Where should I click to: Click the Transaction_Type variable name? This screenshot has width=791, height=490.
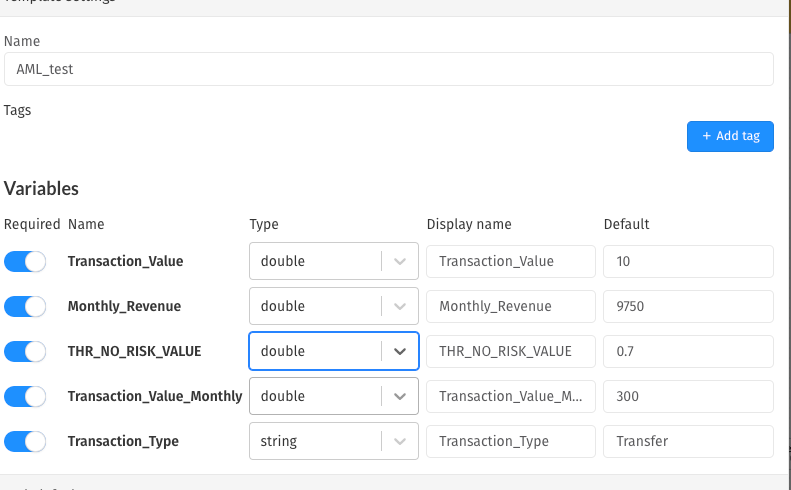click(123, 442)
